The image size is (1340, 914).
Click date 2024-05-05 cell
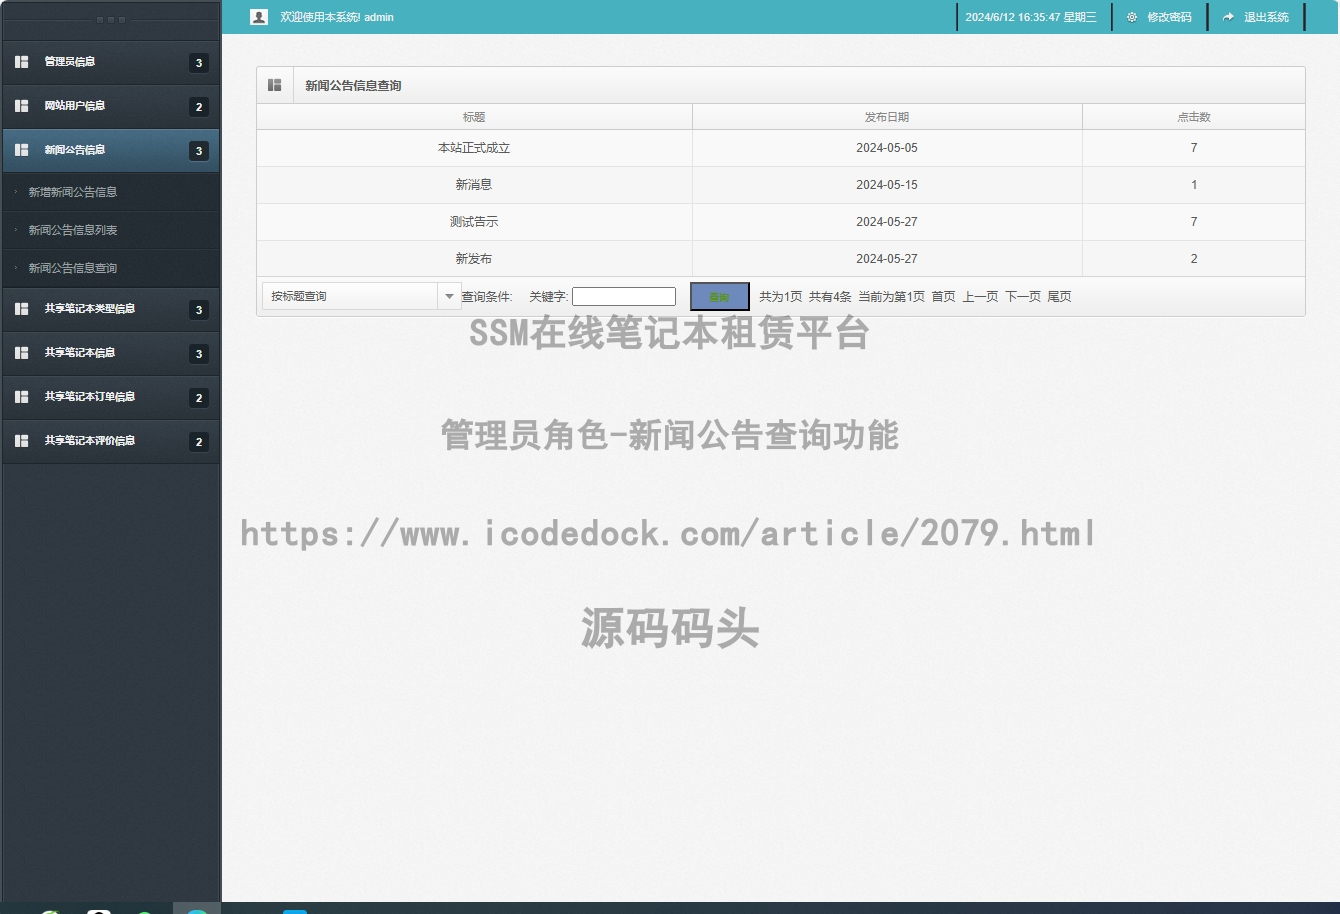click(887, 148)
